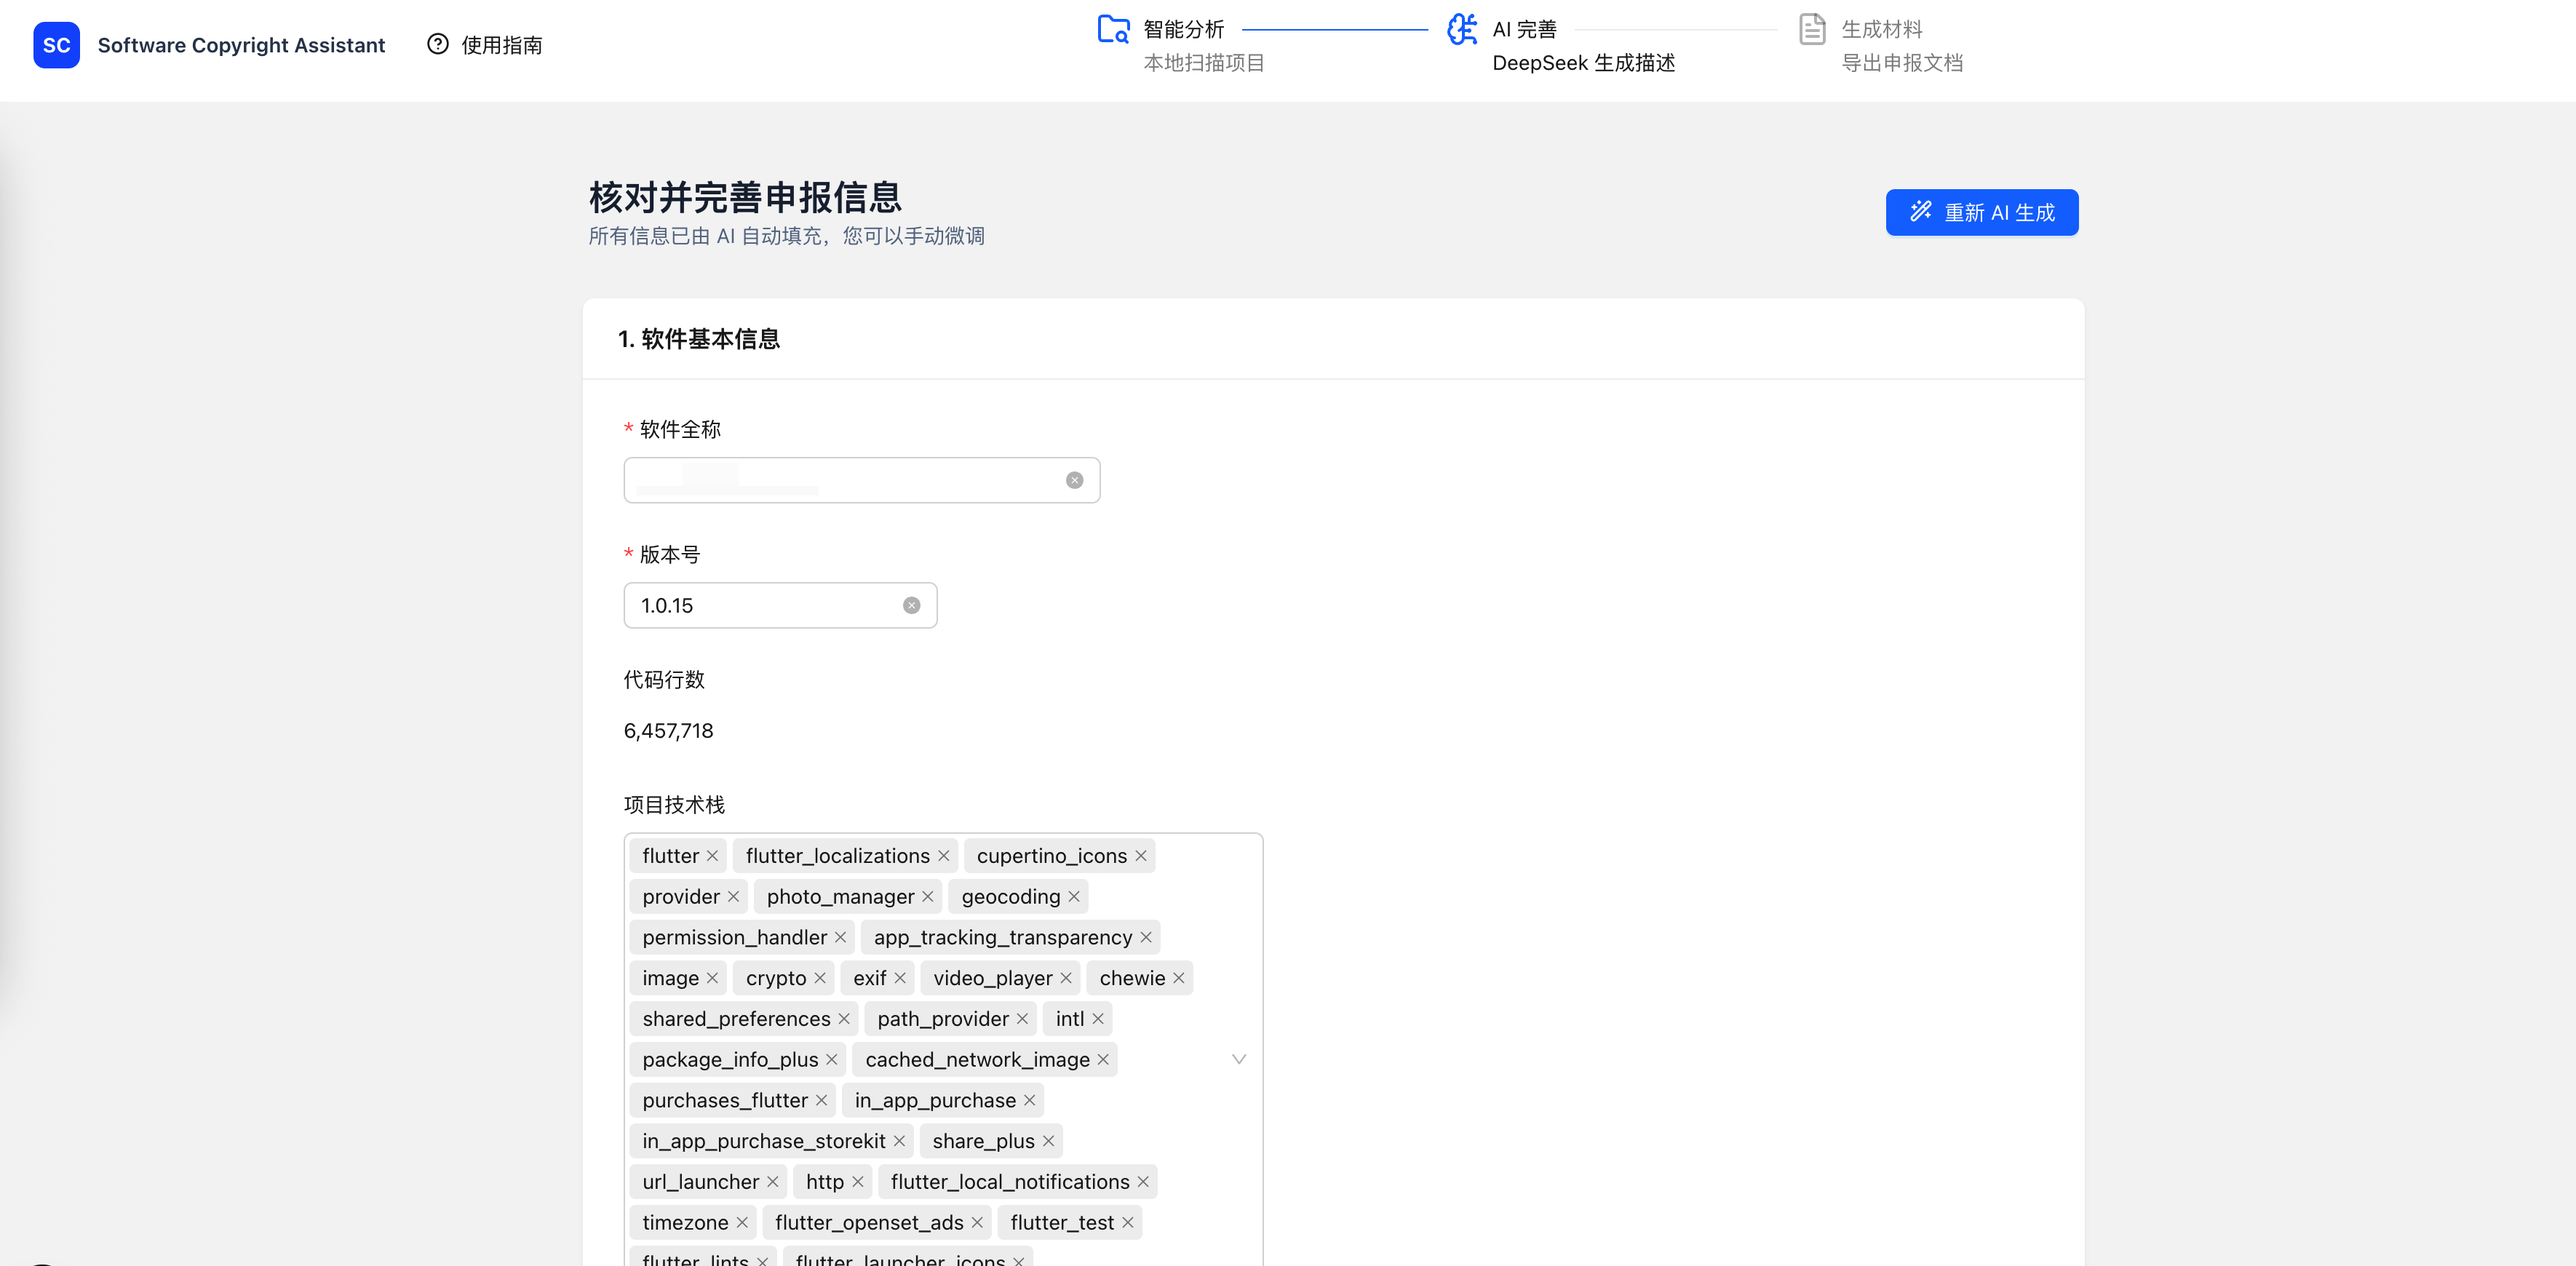Click the AI 完善 brain step icon
The width and height of the screenshot is (2576, 1266).
pyautogui.click(x=1462, y=29)
